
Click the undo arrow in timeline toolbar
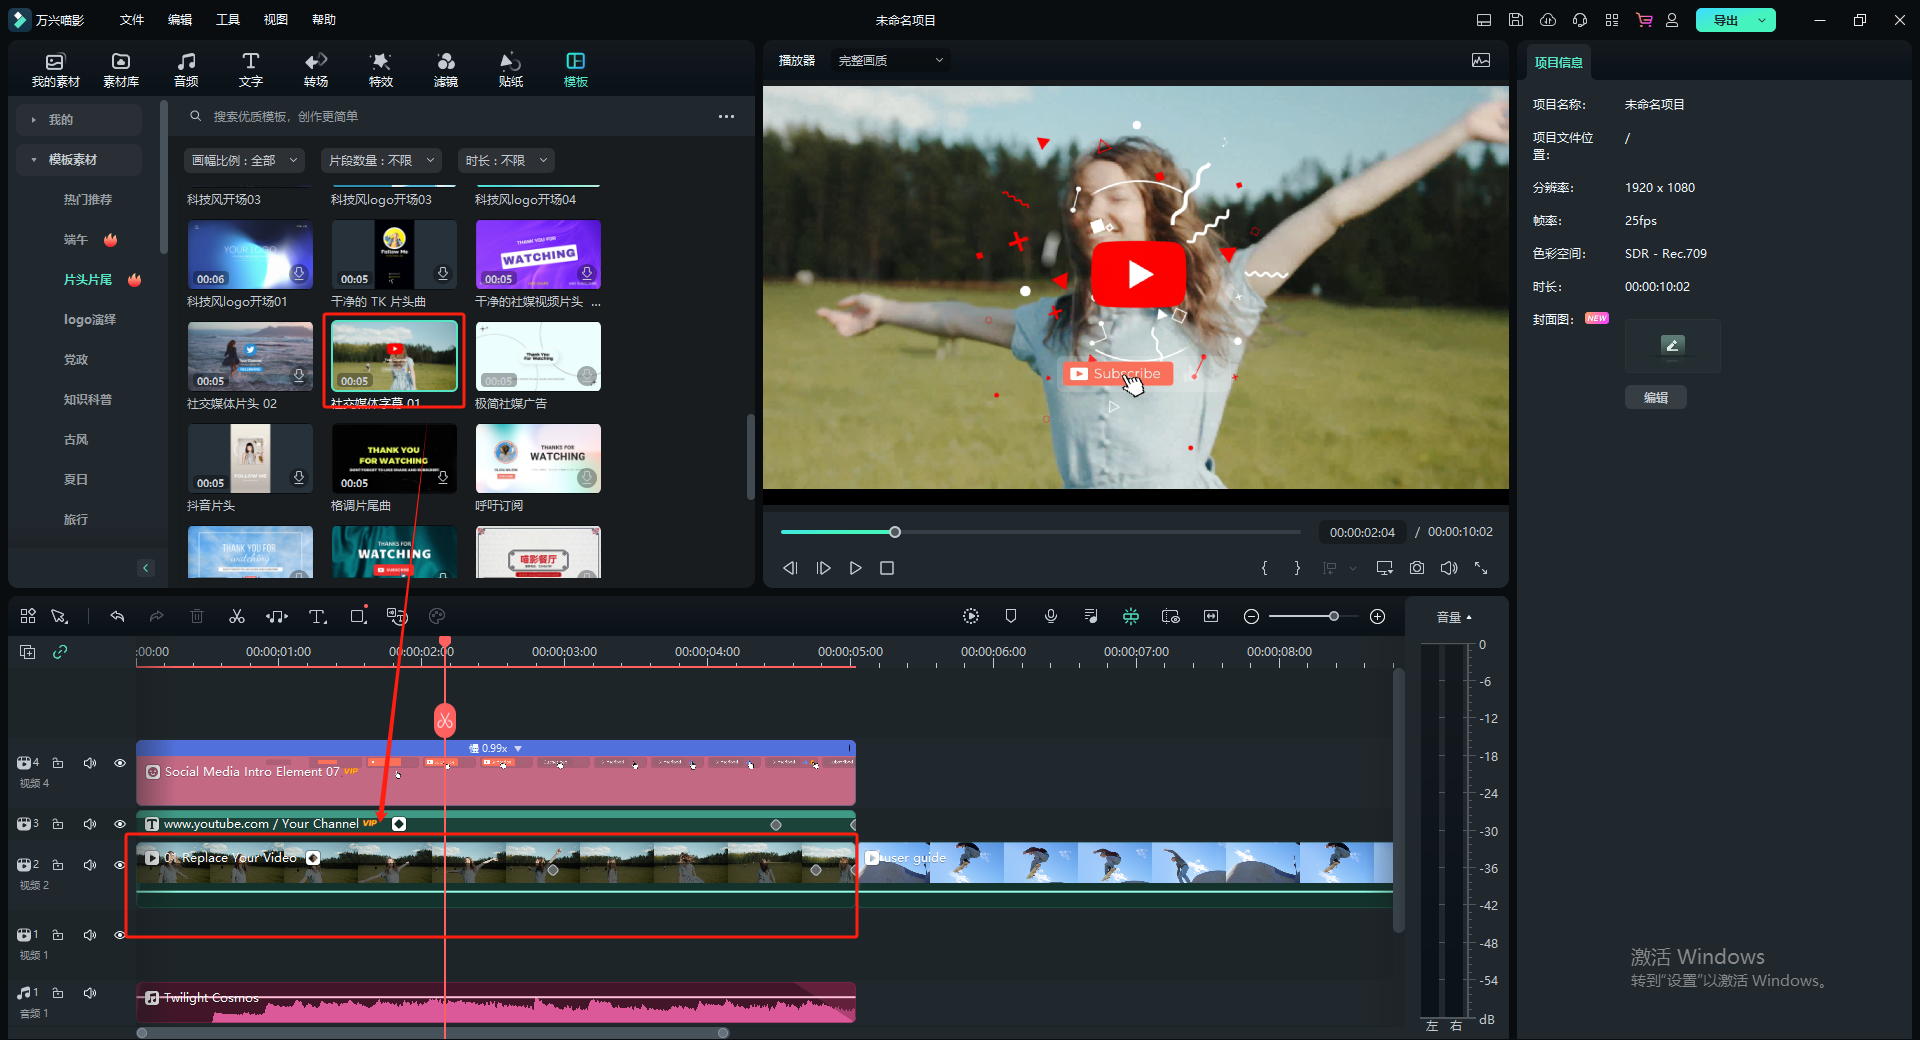coord(117,617)
